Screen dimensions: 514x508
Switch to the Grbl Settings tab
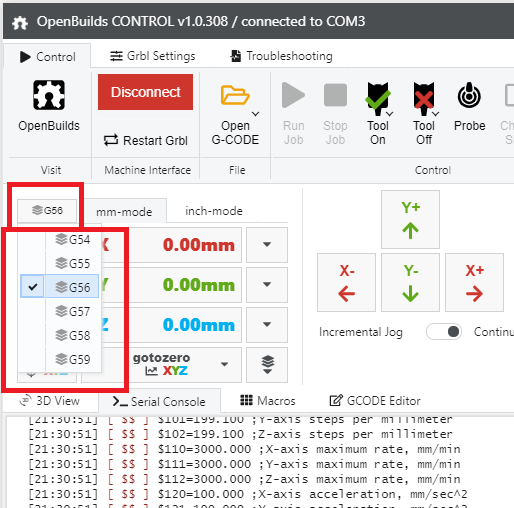tap(153, 56)
